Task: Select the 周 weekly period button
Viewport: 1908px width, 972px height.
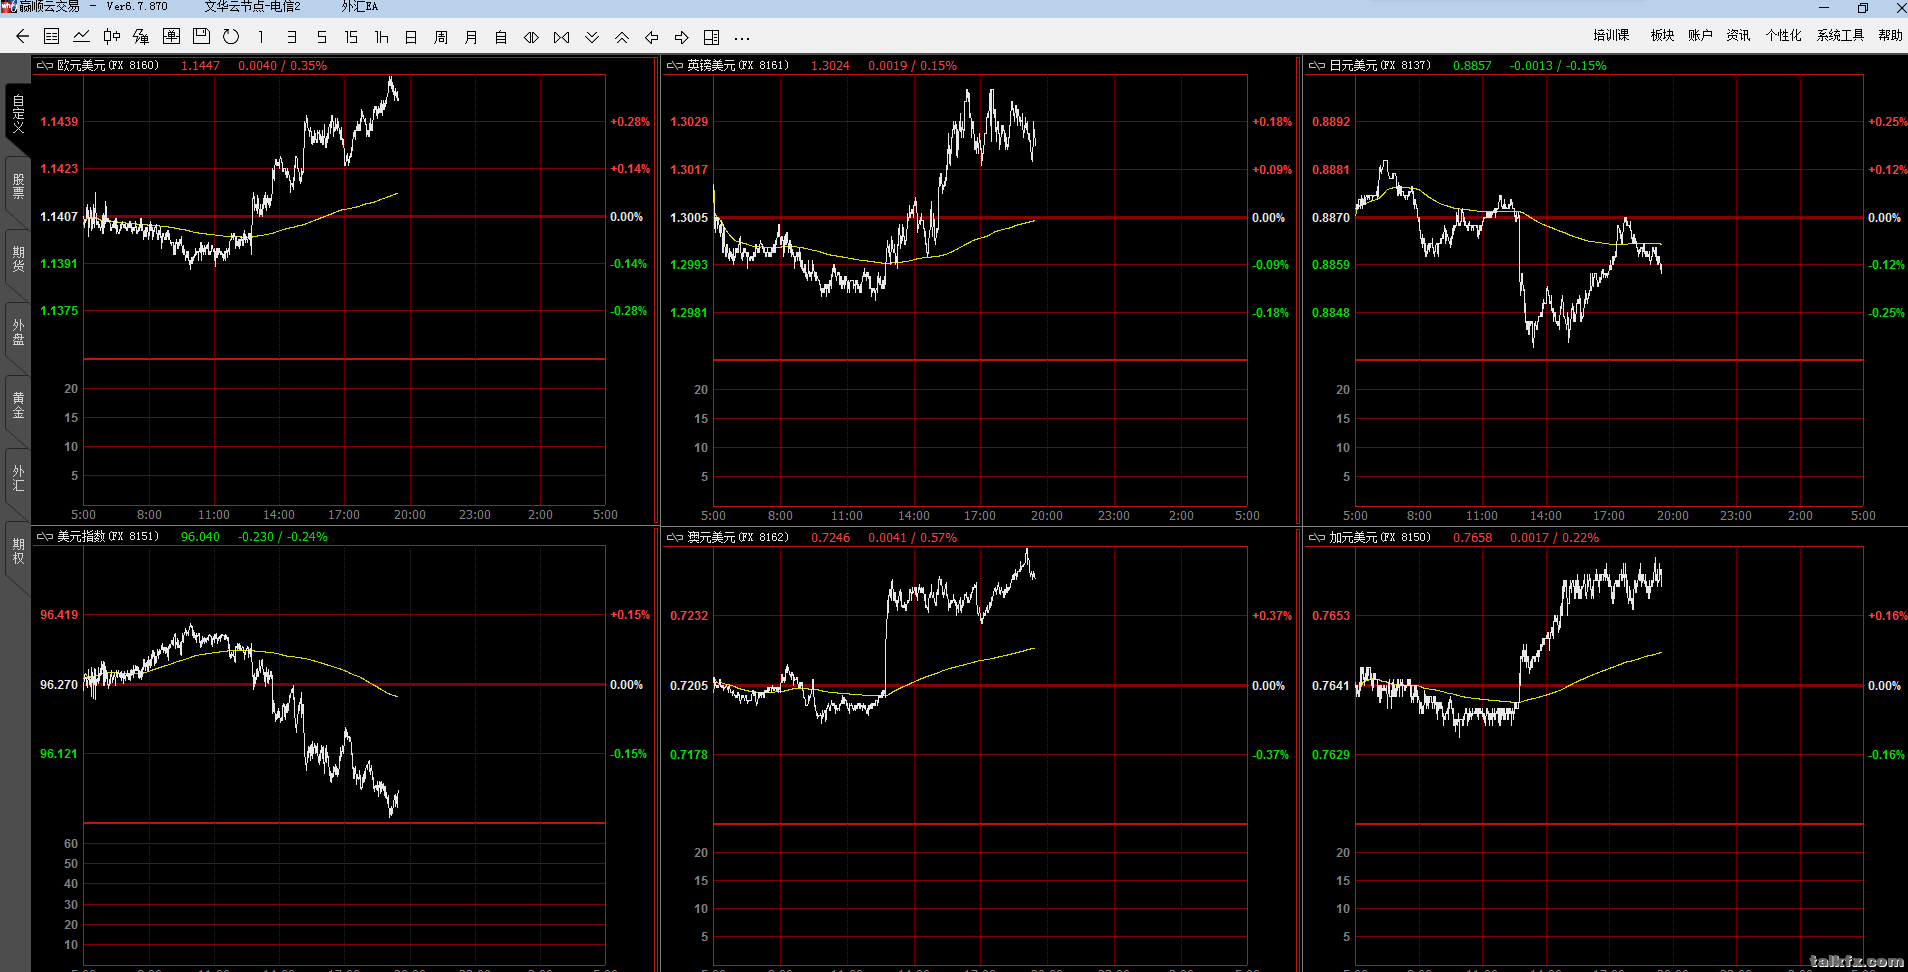Action: click(x=441, y=37)
